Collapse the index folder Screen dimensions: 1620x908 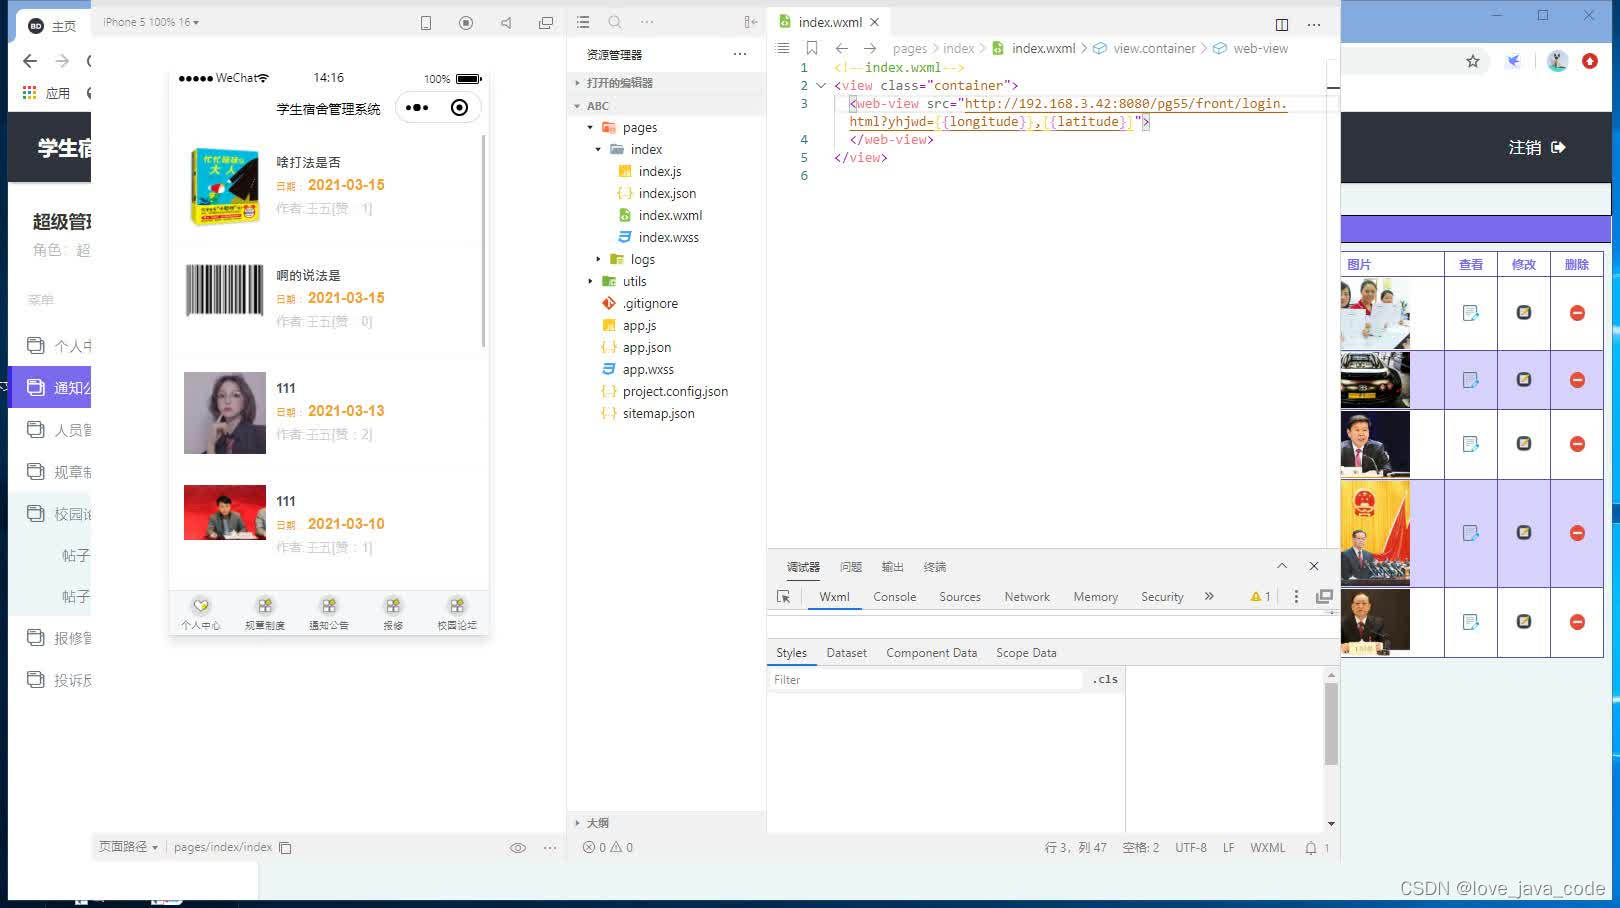[x=598, y=150]
